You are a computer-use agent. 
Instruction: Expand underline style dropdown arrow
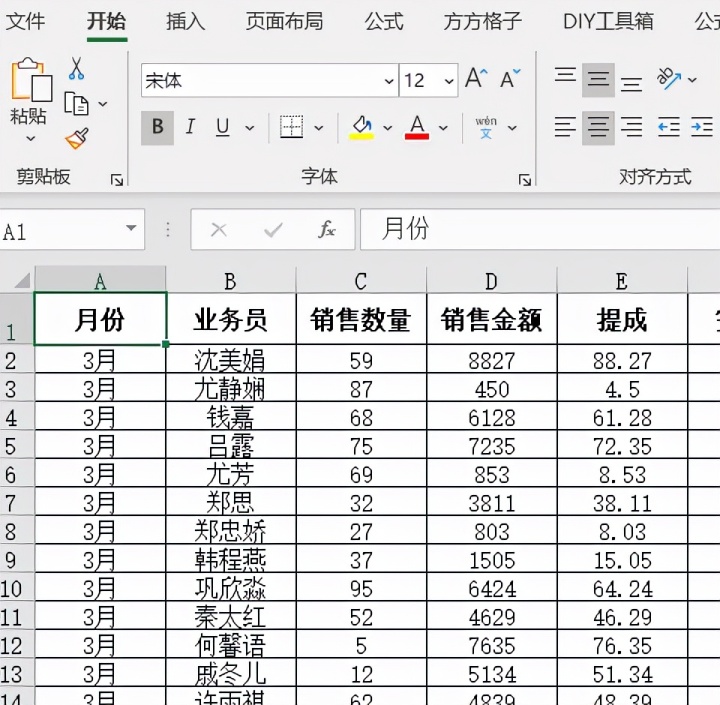pos(249,128)
